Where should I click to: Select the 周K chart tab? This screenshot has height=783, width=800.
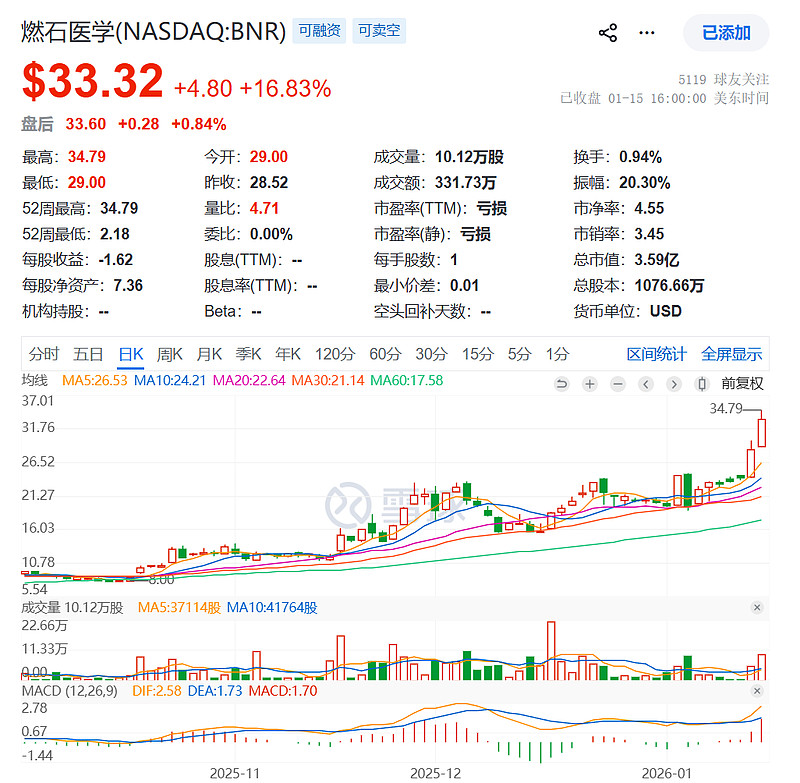[169, 353]
